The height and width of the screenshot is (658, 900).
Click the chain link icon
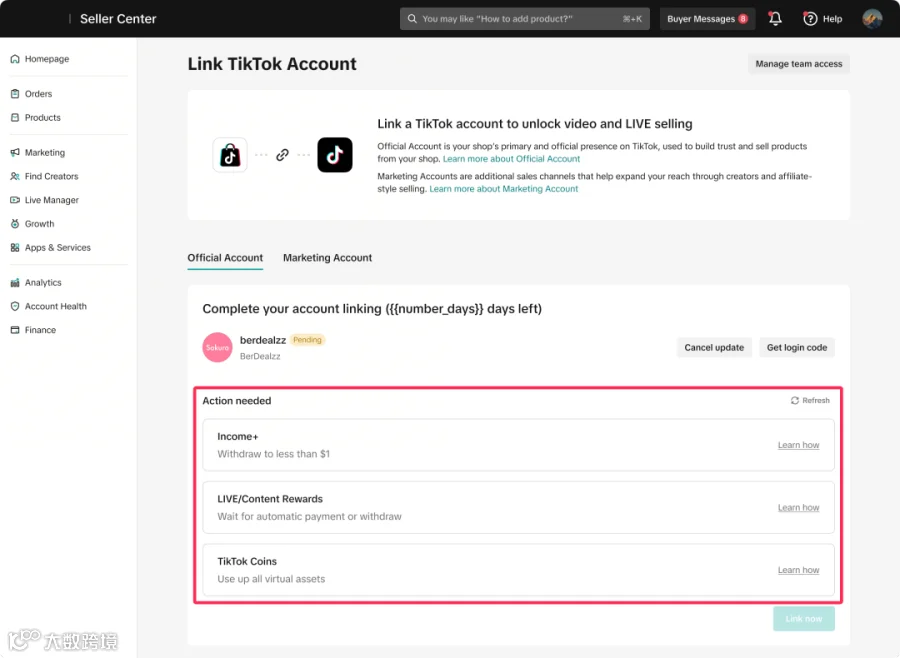pos(282,155)
